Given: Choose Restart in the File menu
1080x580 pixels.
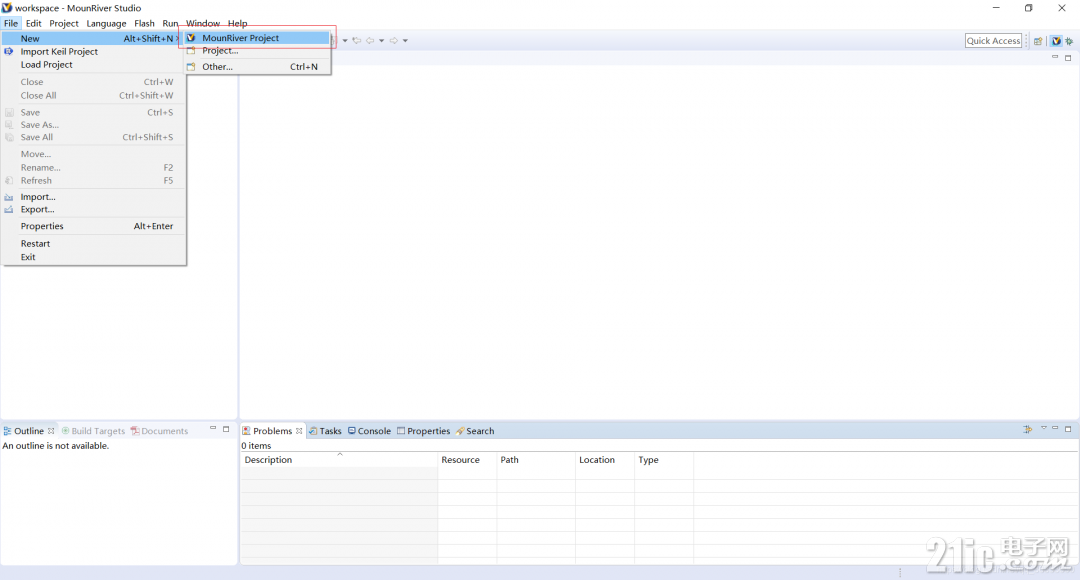Looking at the screenshot, I should coord(93,244).
